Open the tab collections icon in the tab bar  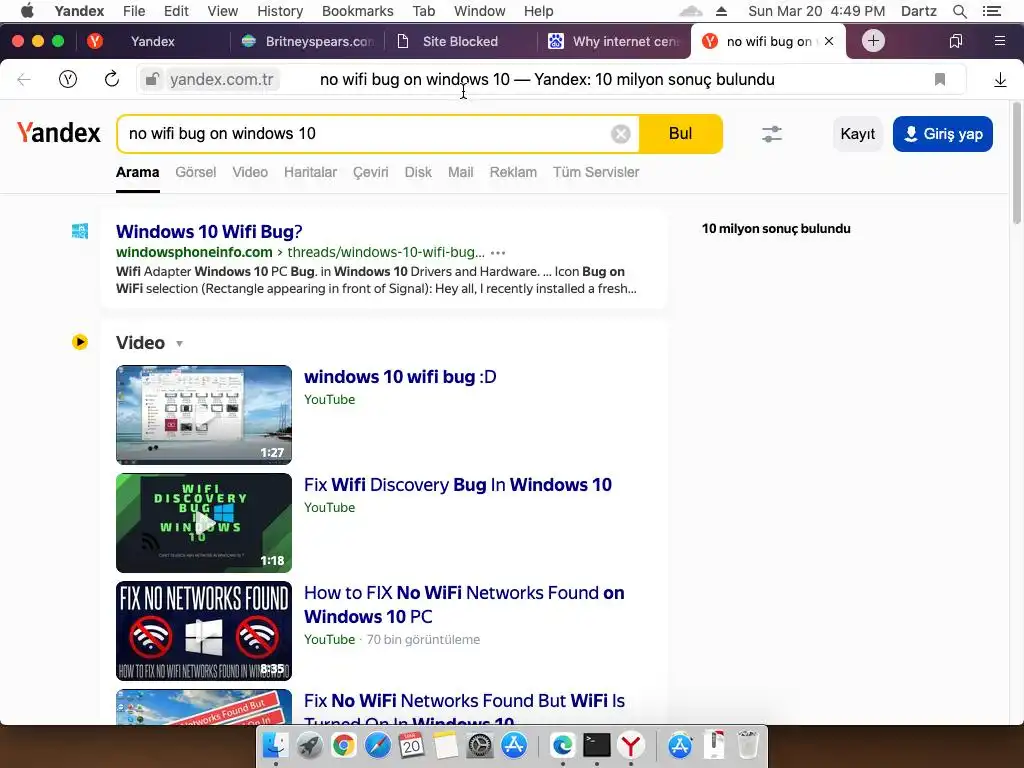[x=955, y=41]
